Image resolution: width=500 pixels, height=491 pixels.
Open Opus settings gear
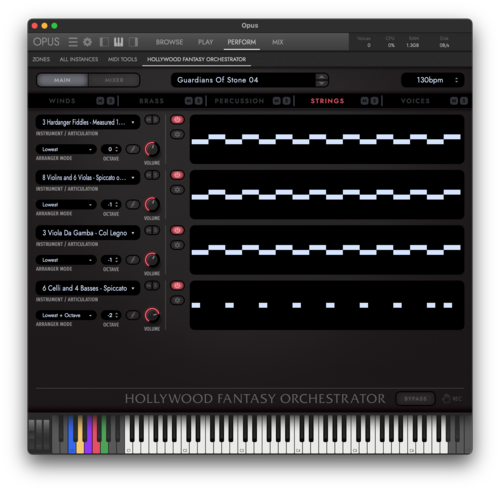point(87,42)
